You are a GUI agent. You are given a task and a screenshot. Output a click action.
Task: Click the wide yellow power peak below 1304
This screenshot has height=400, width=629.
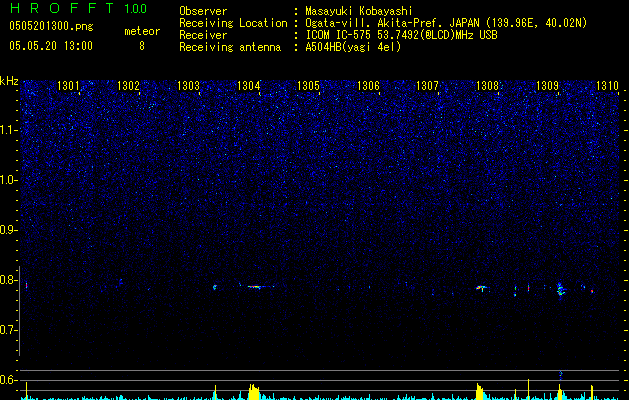tap(254, 392)
